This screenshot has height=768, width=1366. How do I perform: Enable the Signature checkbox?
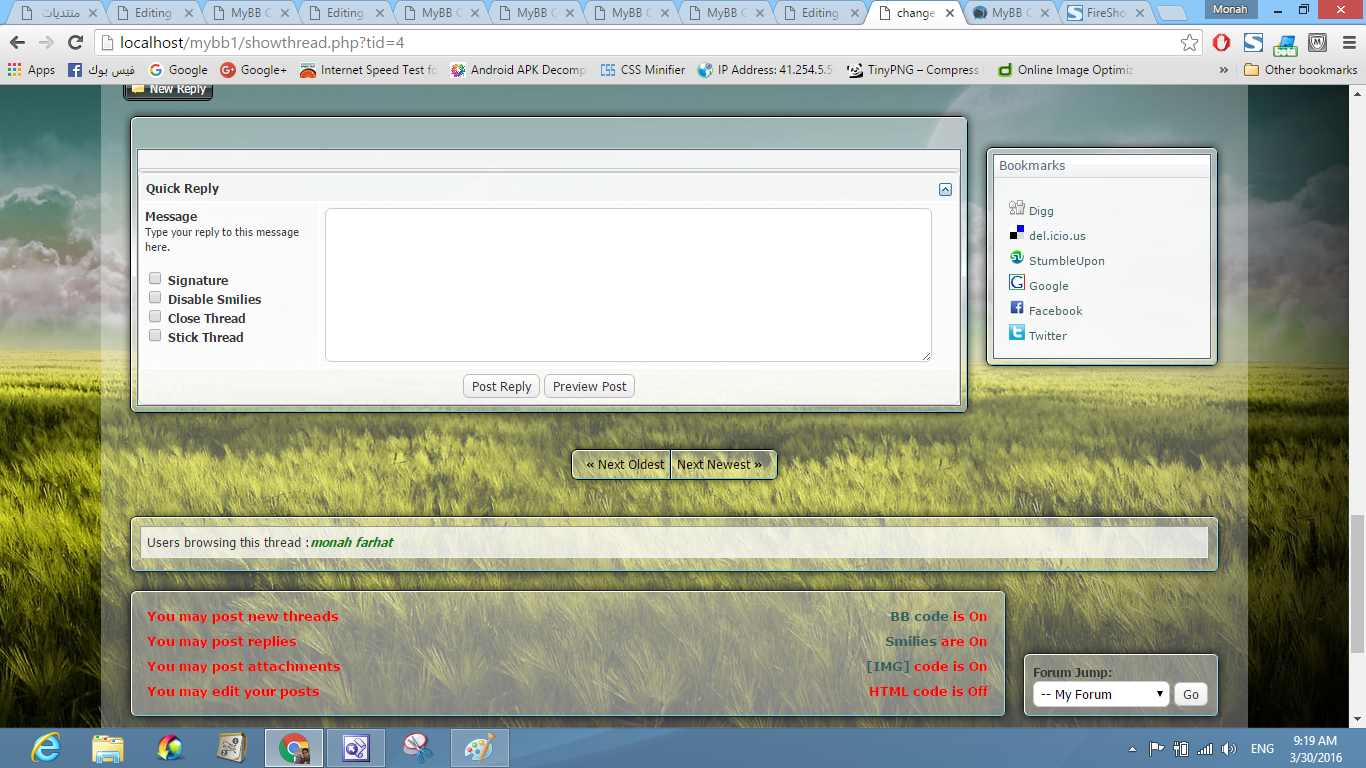click(155, 279)
